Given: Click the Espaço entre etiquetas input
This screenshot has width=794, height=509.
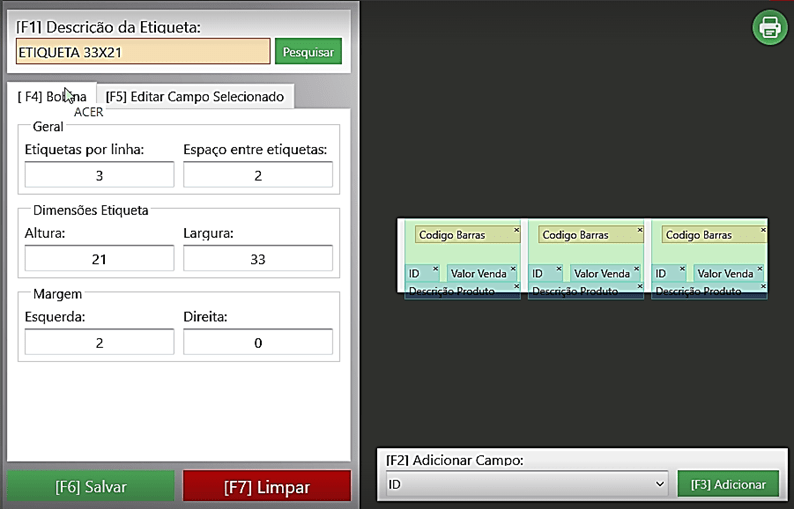Looking at the screenshot, I should click(x=258, y=175).
